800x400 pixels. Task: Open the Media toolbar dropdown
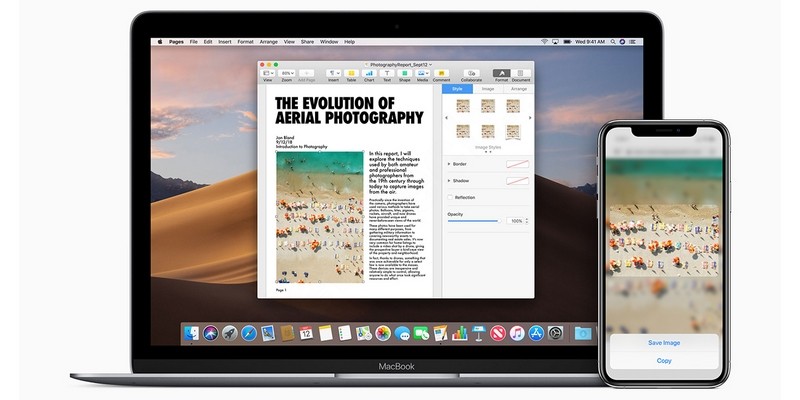click(x=422, y=73)
